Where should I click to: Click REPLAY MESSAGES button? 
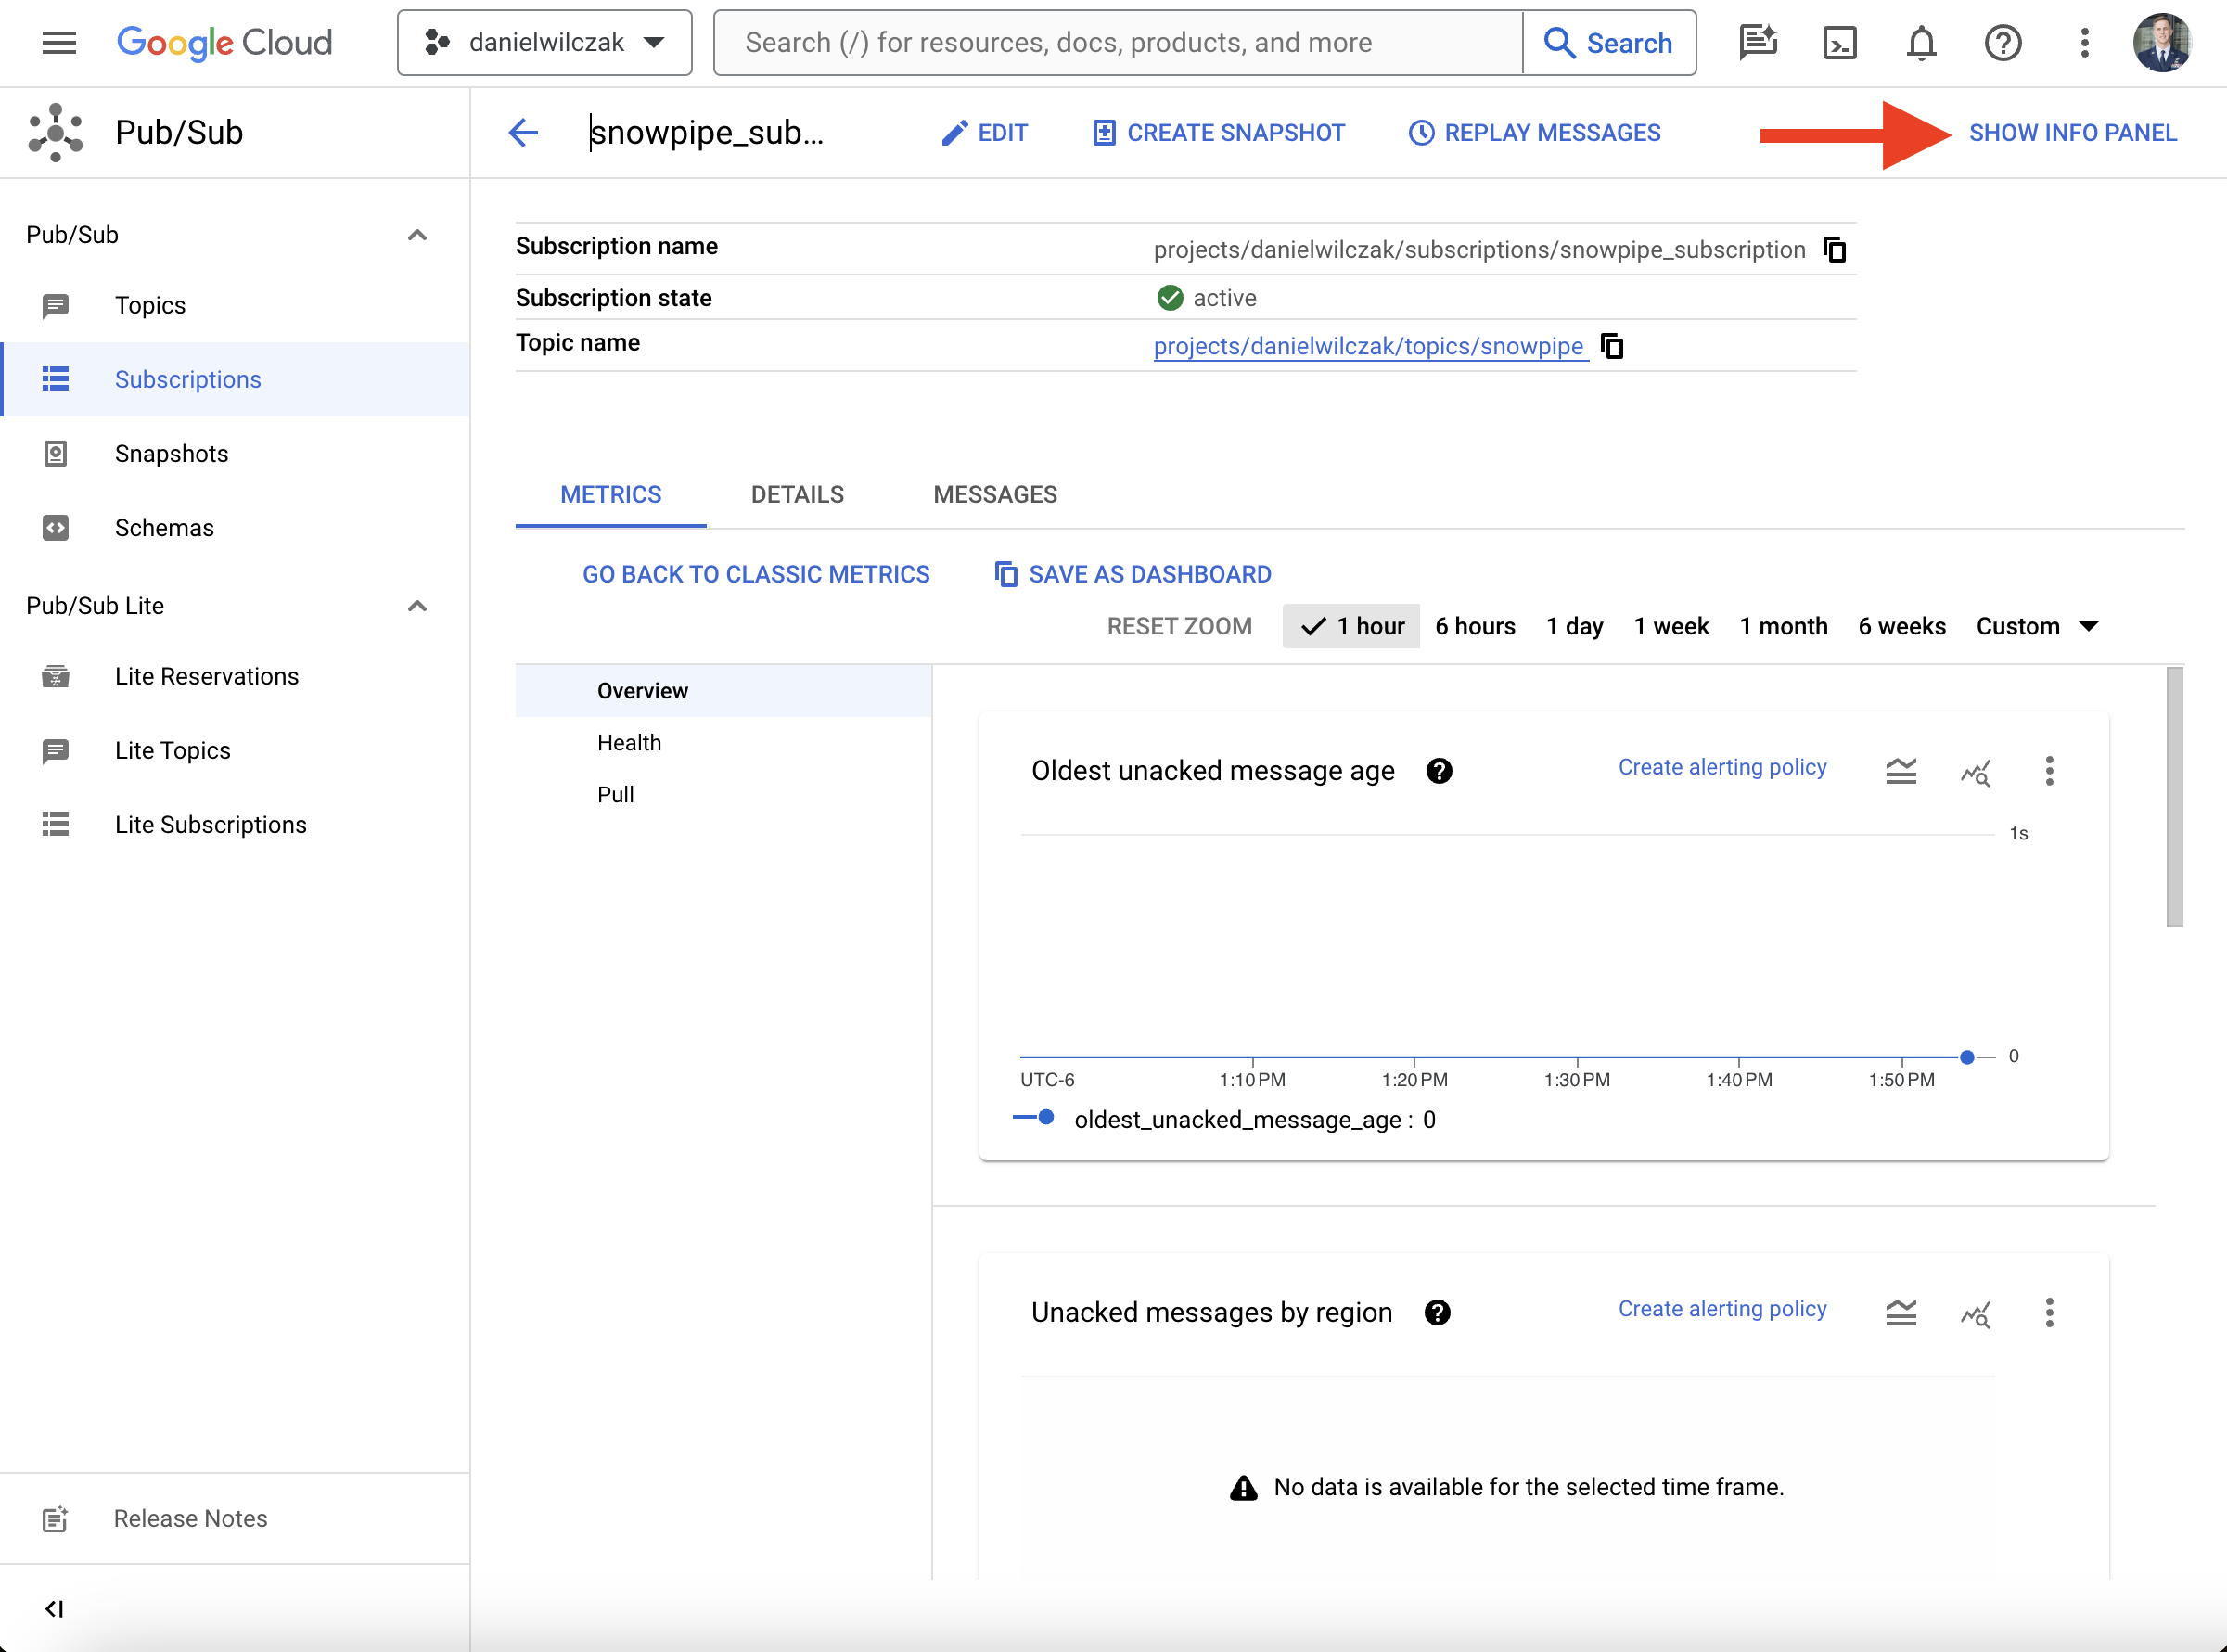1535,132
